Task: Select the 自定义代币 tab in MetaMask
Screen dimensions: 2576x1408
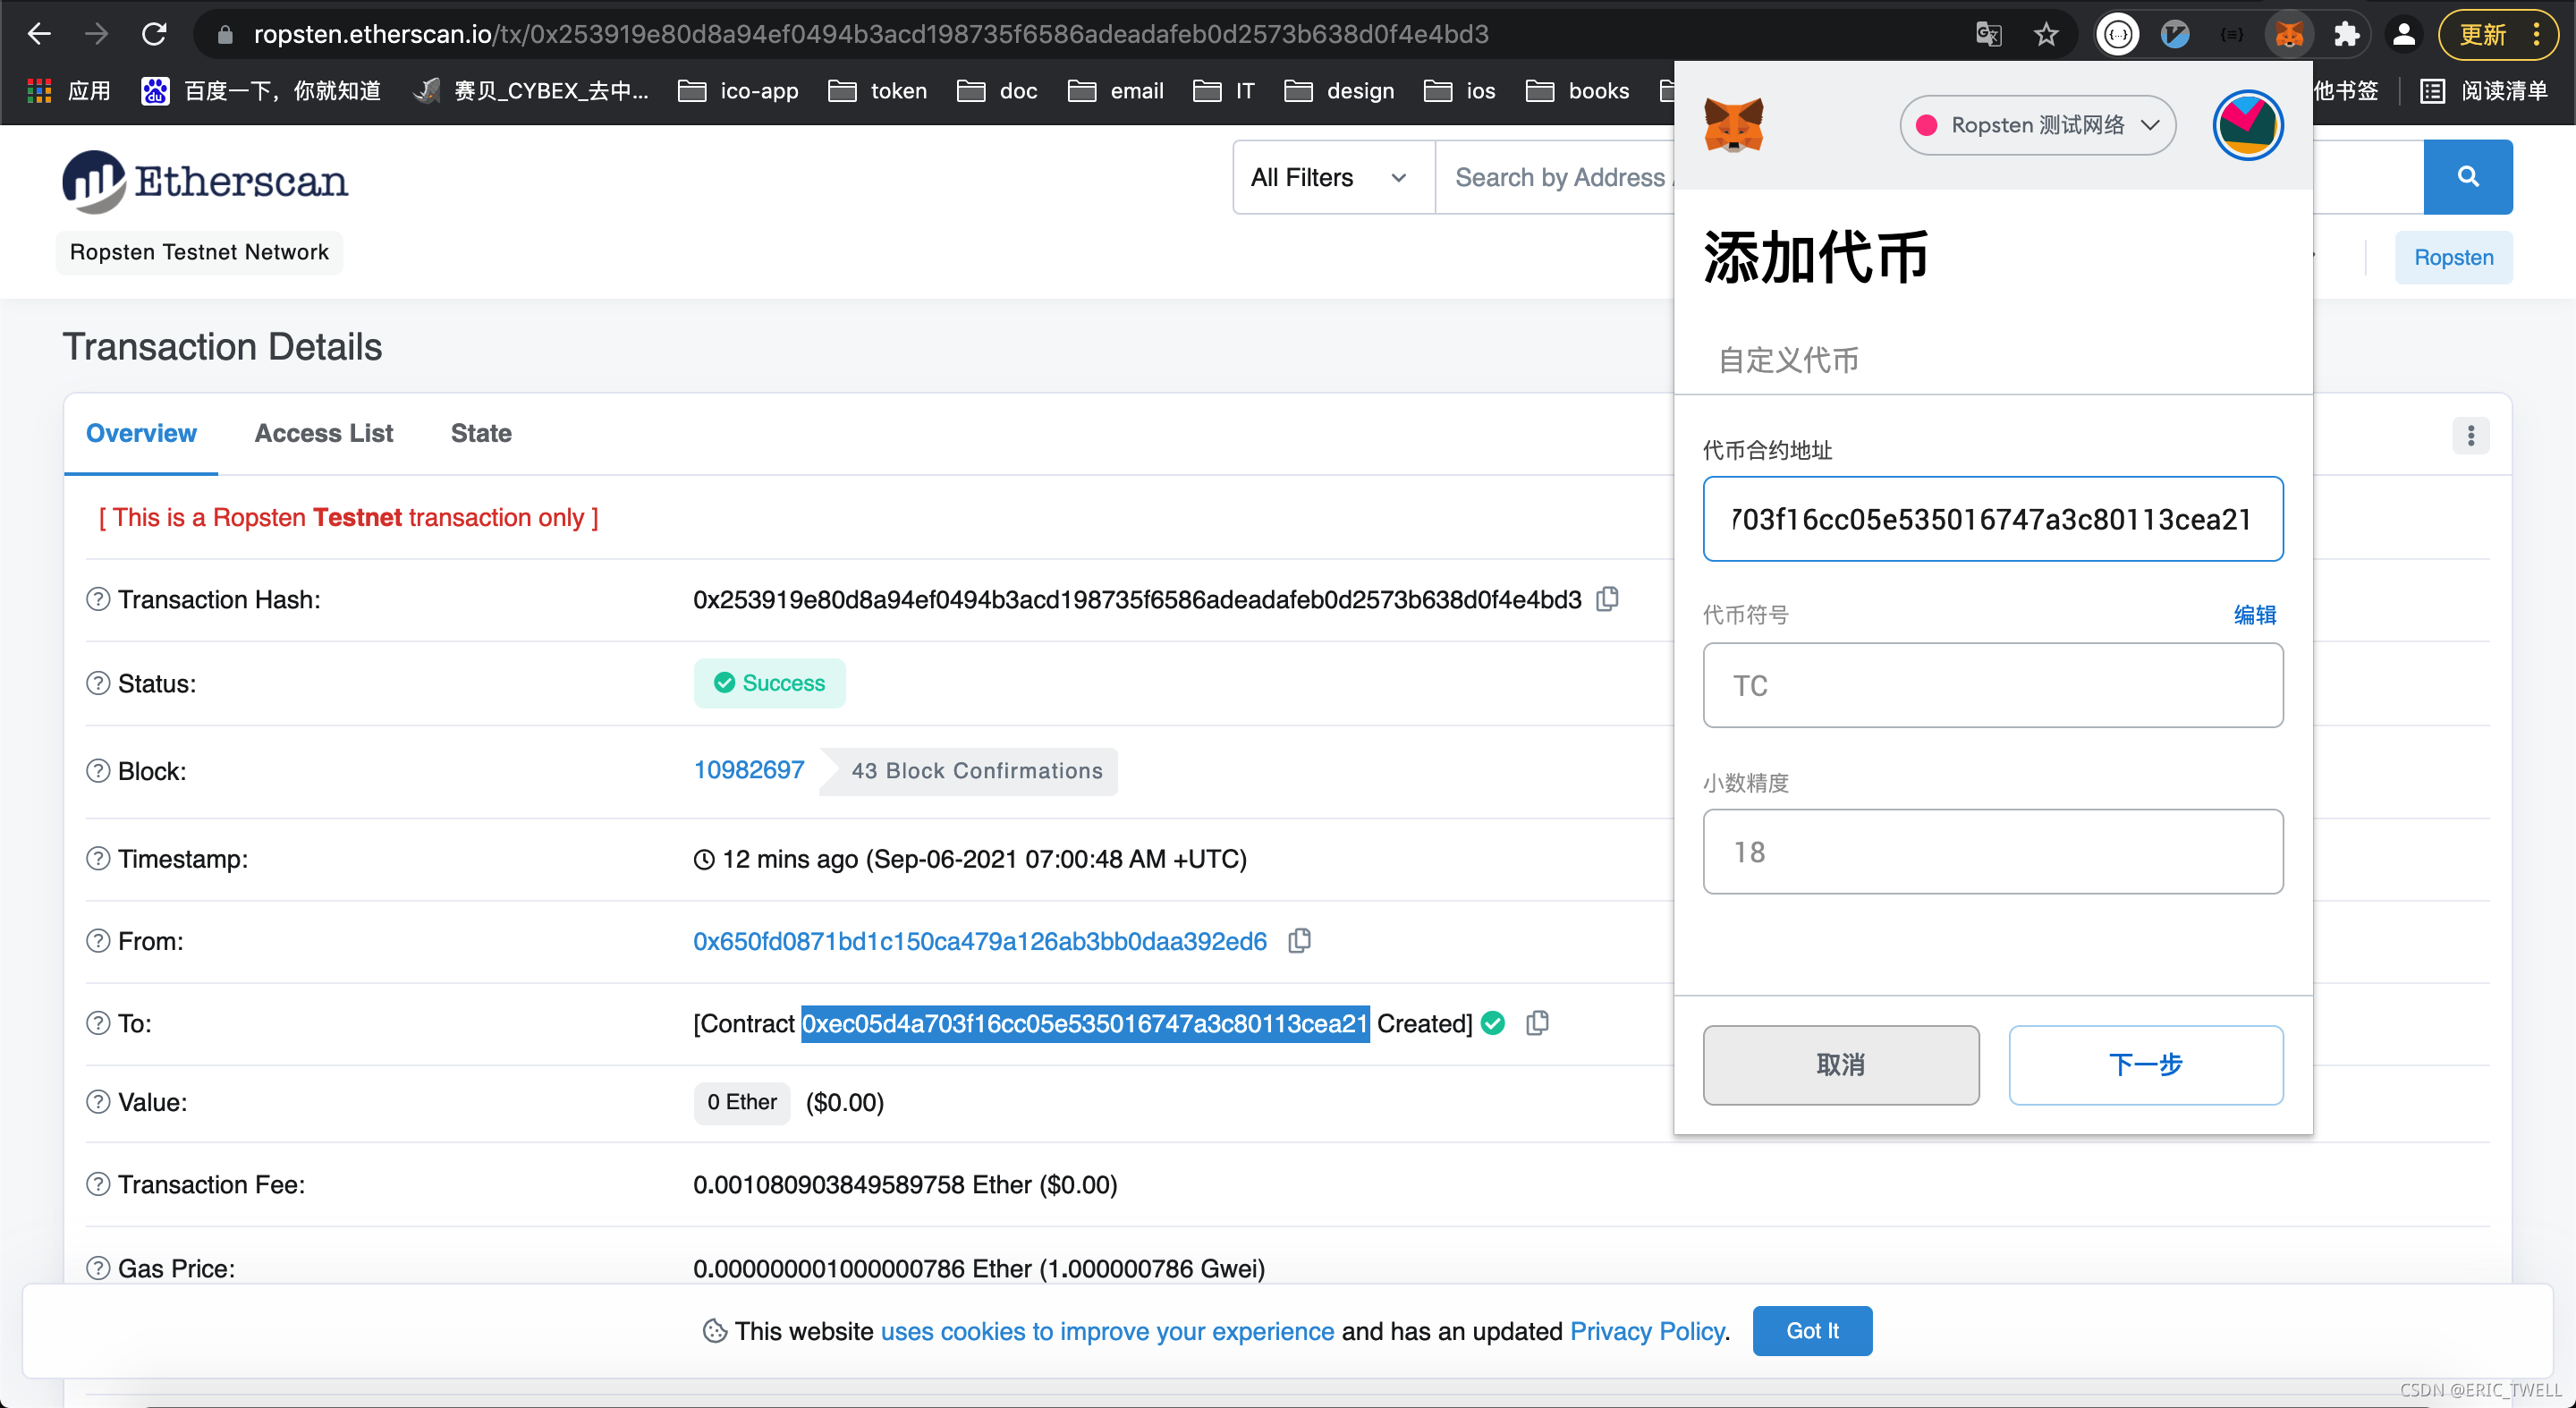Action: pyautogui.click(x=1788, y=360)
